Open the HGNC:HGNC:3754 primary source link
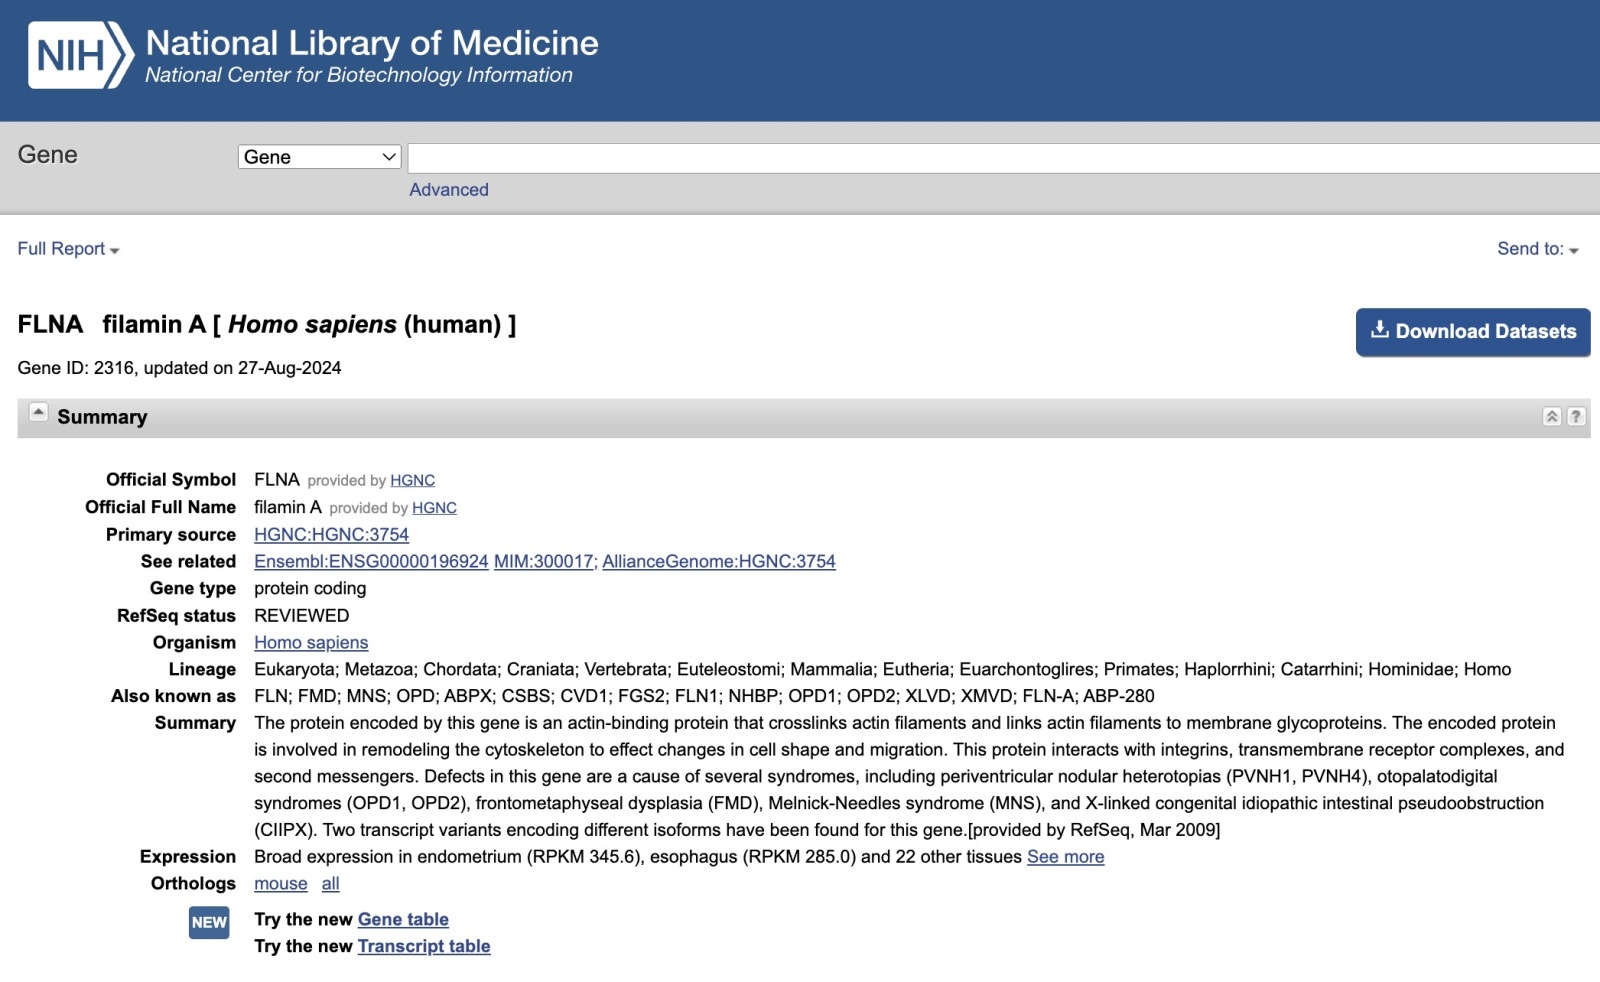The image size is (1600, 982). pyautogui.click(x=331, y=535)
